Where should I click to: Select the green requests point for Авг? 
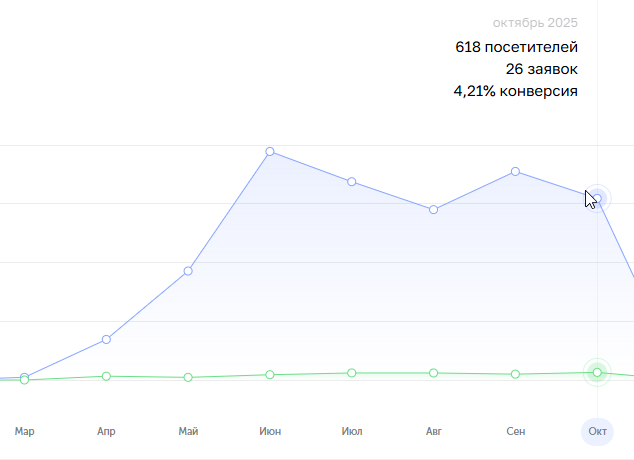(x=433, y=373)
